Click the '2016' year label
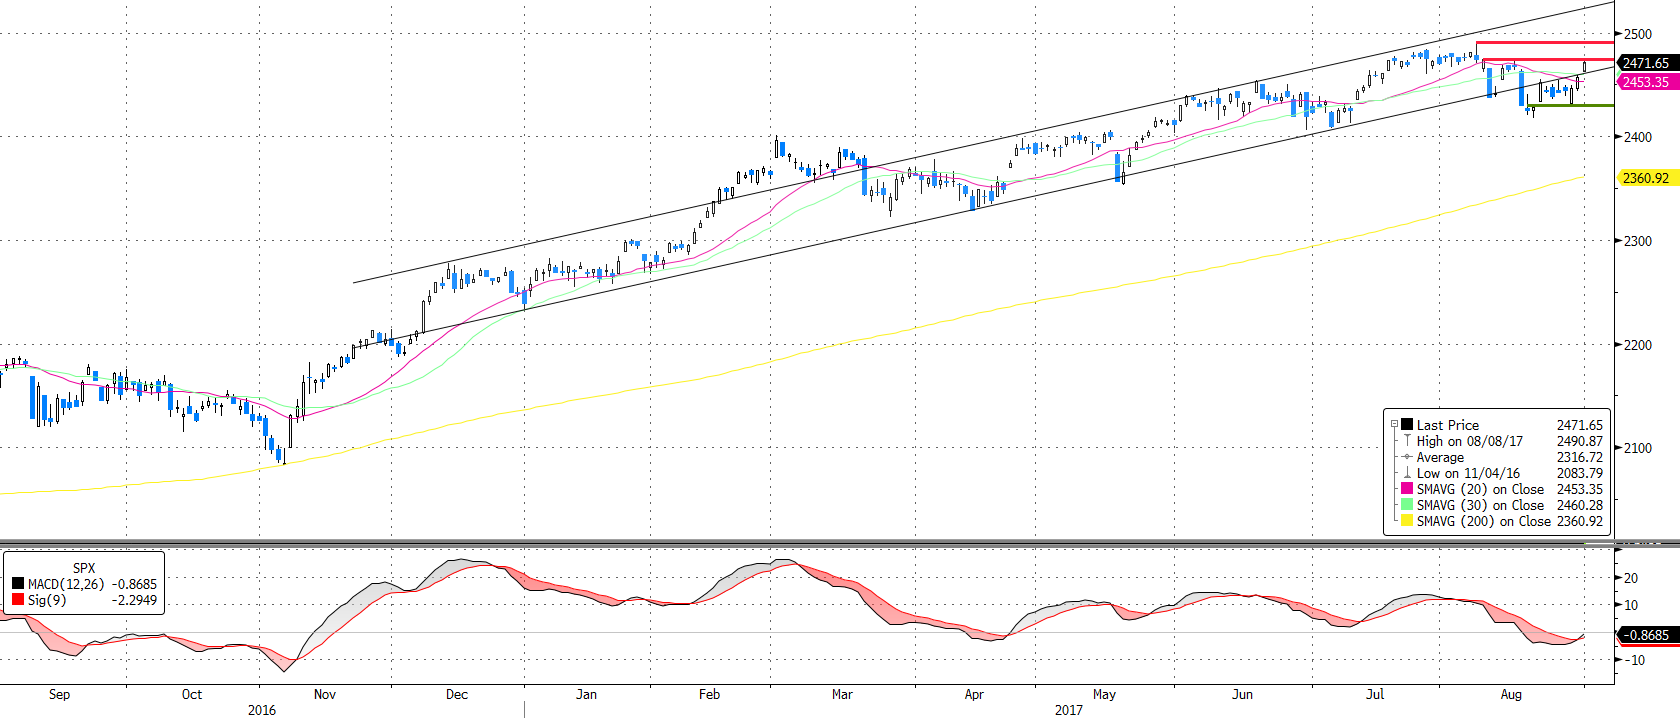The width and height of the screenshot is (1680, 720). 262,710
